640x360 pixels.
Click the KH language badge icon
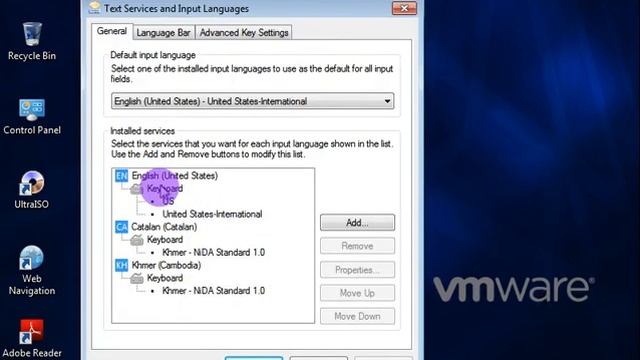click(x=122, y=265)
